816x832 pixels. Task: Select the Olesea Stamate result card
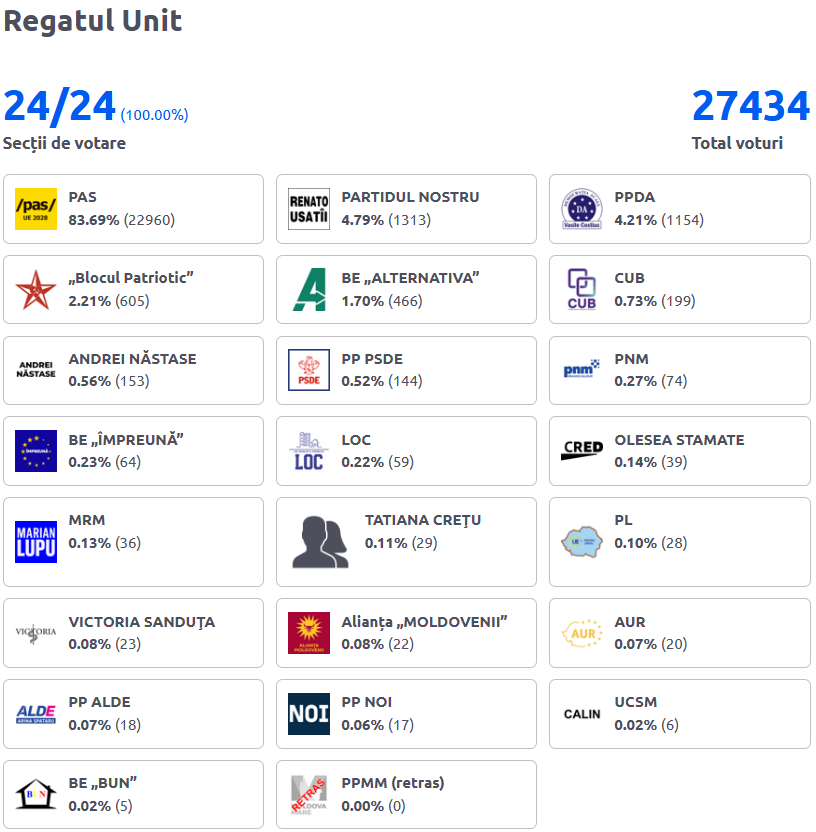(x=680, y=451)
